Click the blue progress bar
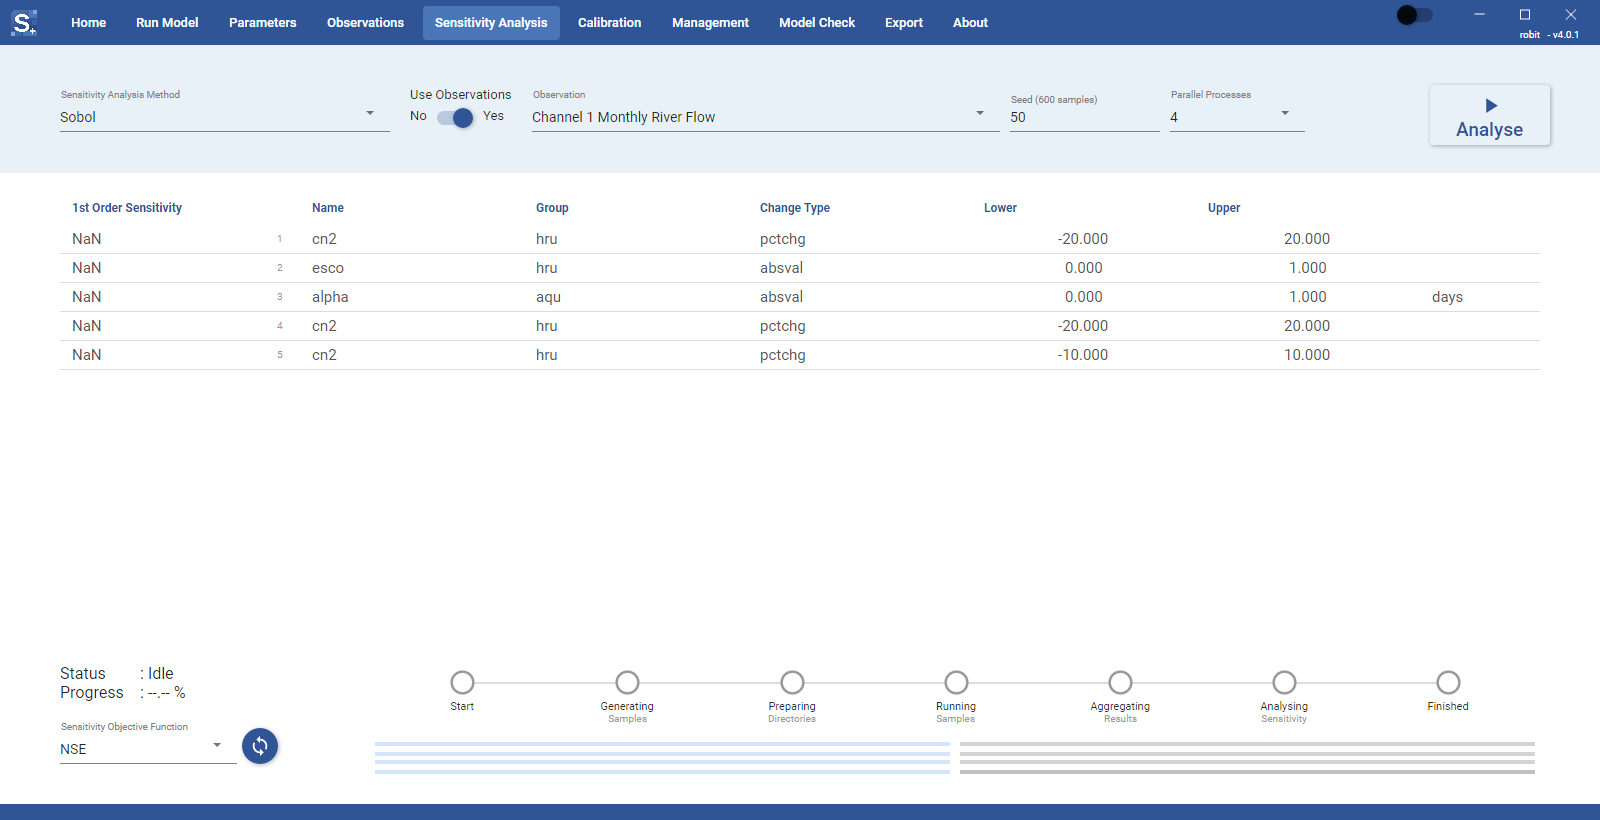 pyautogui.click(x=662, y=758)
